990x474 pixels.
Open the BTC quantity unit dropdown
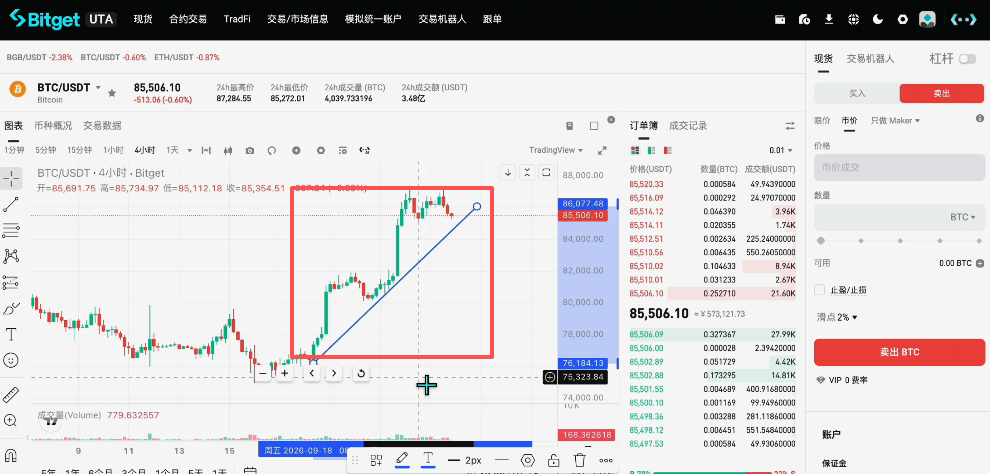click(x=963, y=217)
